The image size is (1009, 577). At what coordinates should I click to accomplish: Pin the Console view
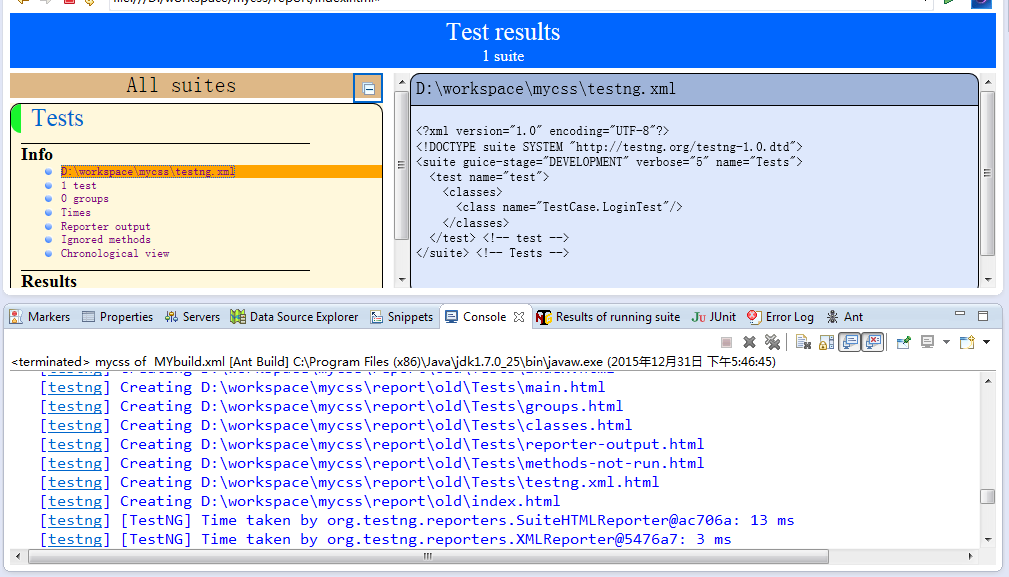(903, 342)
